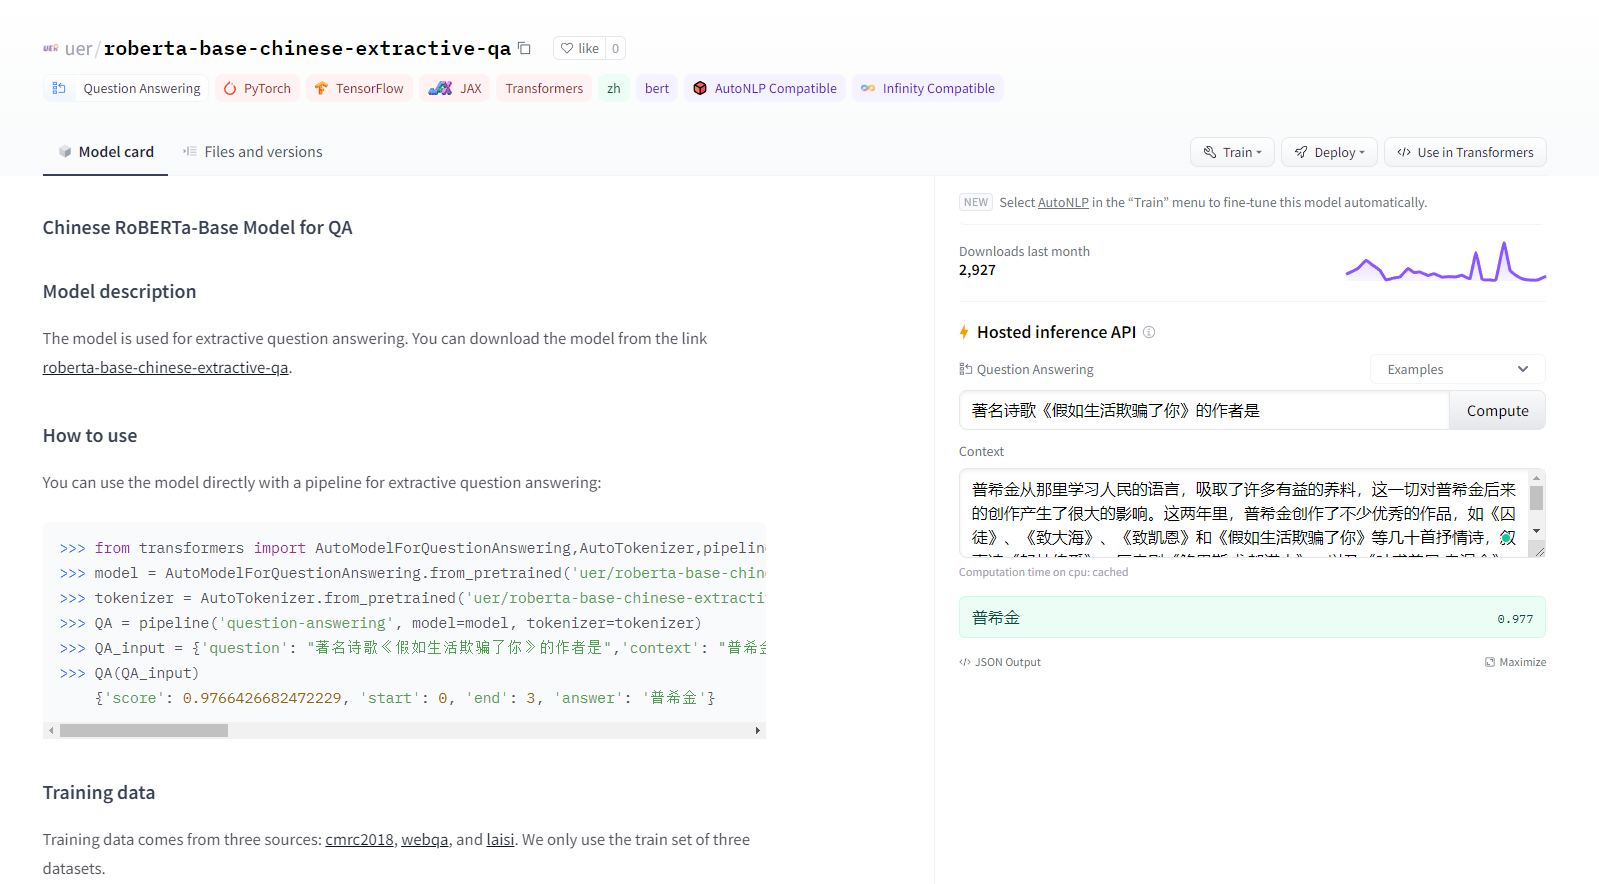Click the Maximize expand icon
Viewport: 1599px width, 884px height.
click(1490, 662)
